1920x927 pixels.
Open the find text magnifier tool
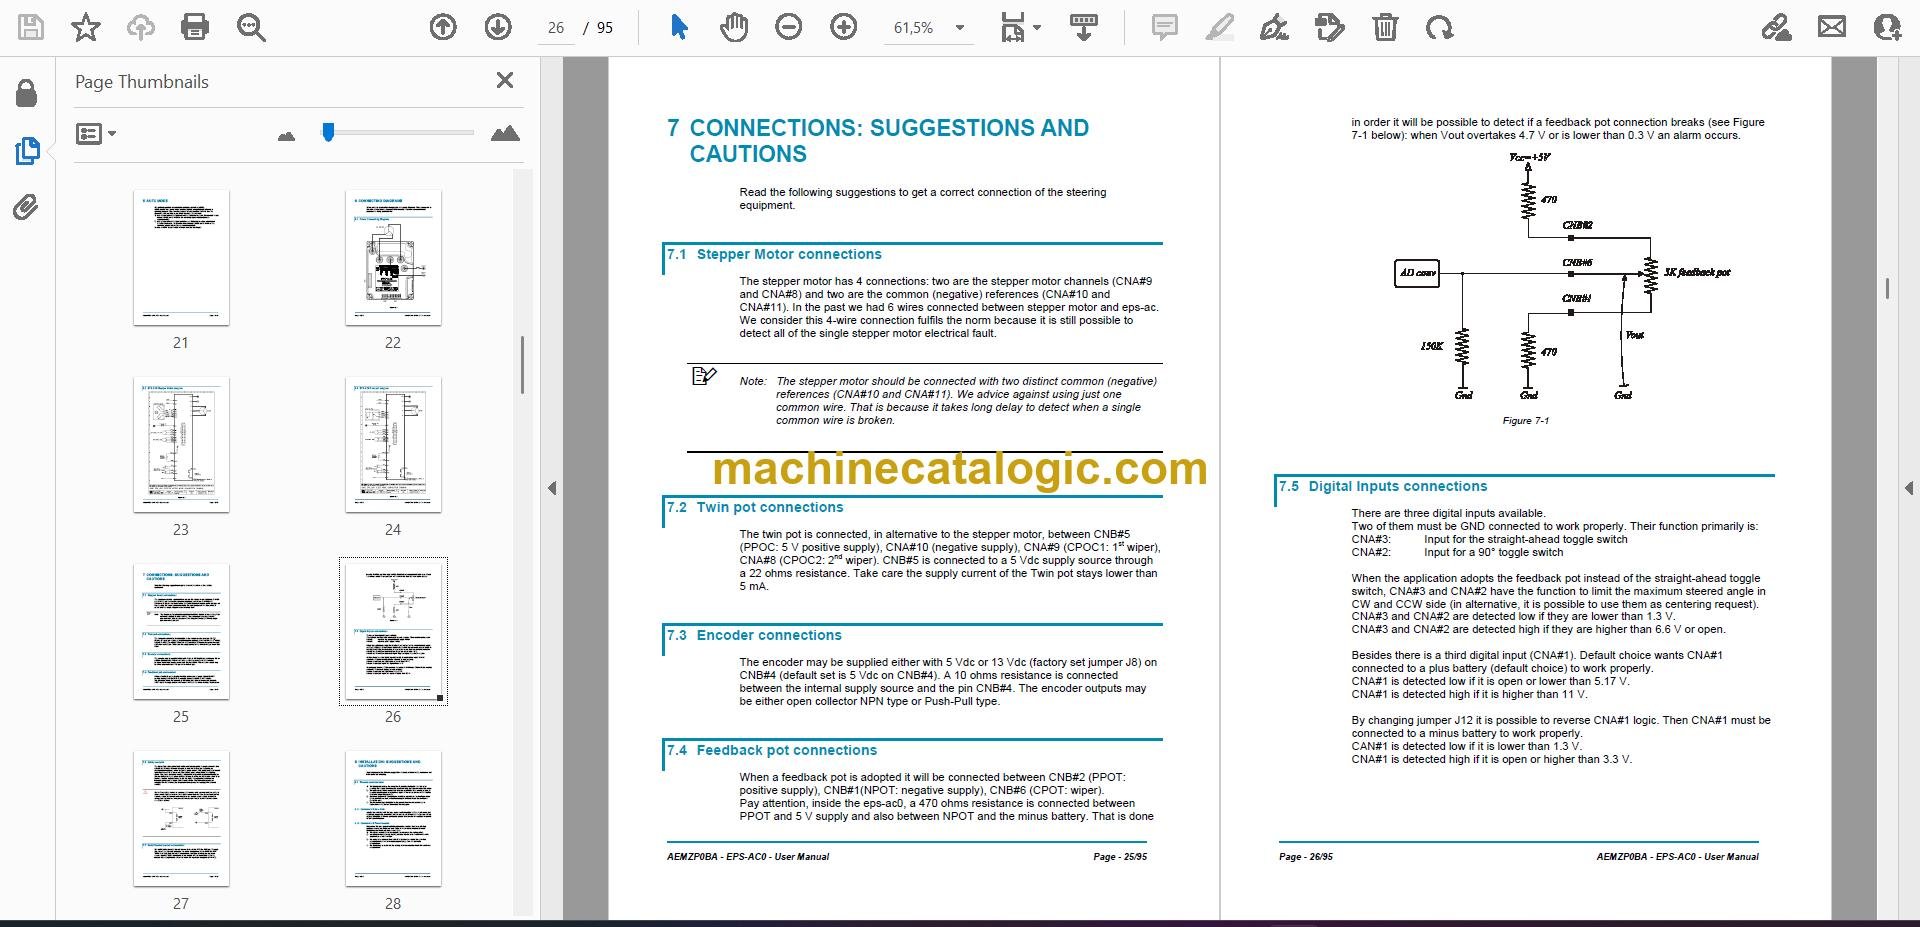pos(251,27)
